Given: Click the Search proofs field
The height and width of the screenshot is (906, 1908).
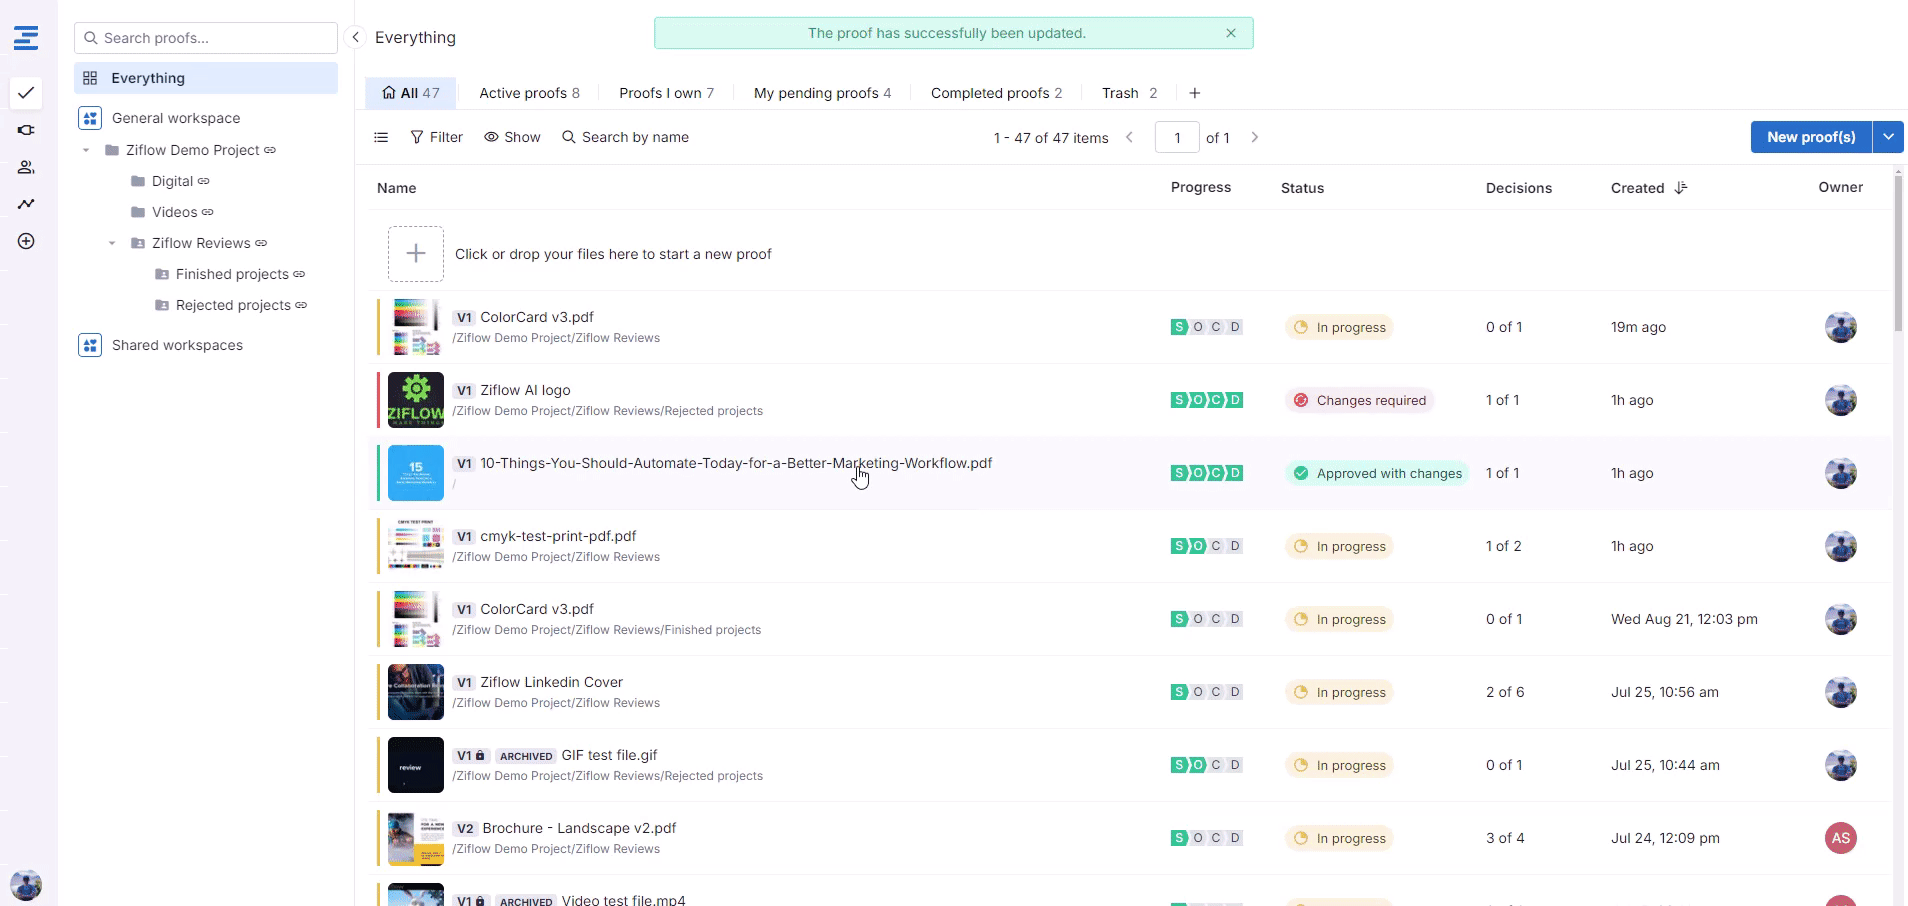Looking at the screenshot, I should point(206,38).
